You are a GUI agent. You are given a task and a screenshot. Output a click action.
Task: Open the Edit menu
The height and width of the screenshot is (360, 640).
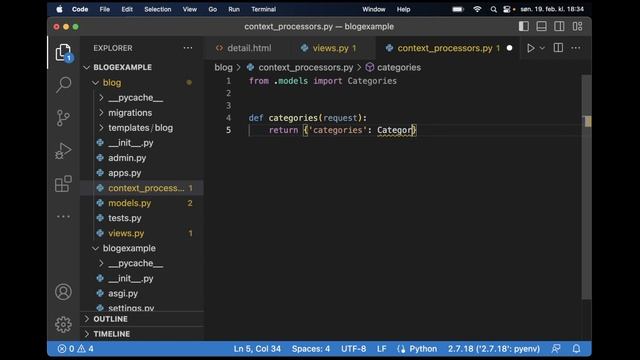pyautogui.click(x=127, y=9)
